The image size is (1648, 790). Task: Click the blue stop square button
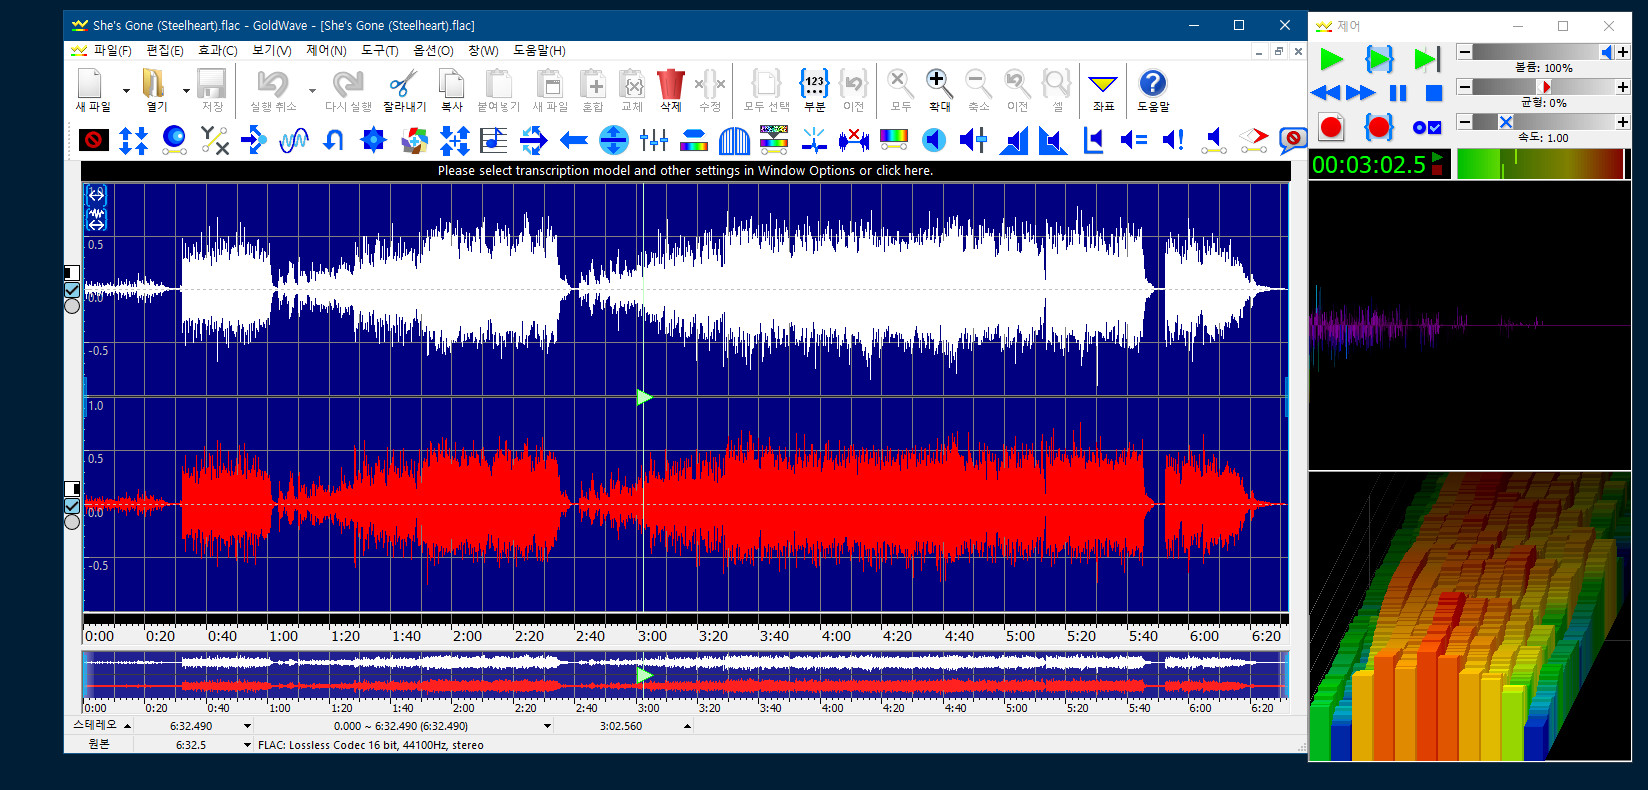pyautogui.click(x=1434, y=93)
